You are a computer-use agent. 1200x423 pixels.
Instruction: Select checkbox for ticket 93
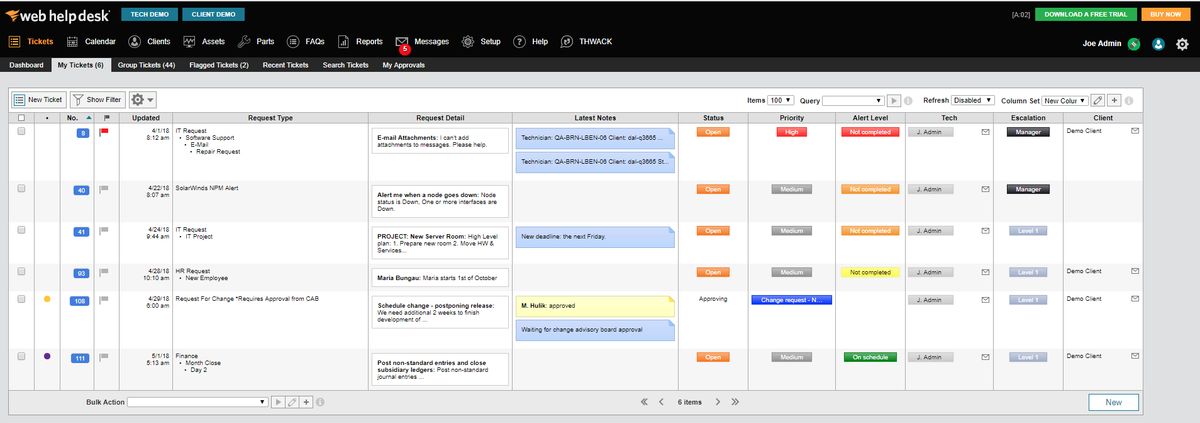click(21, 272)
